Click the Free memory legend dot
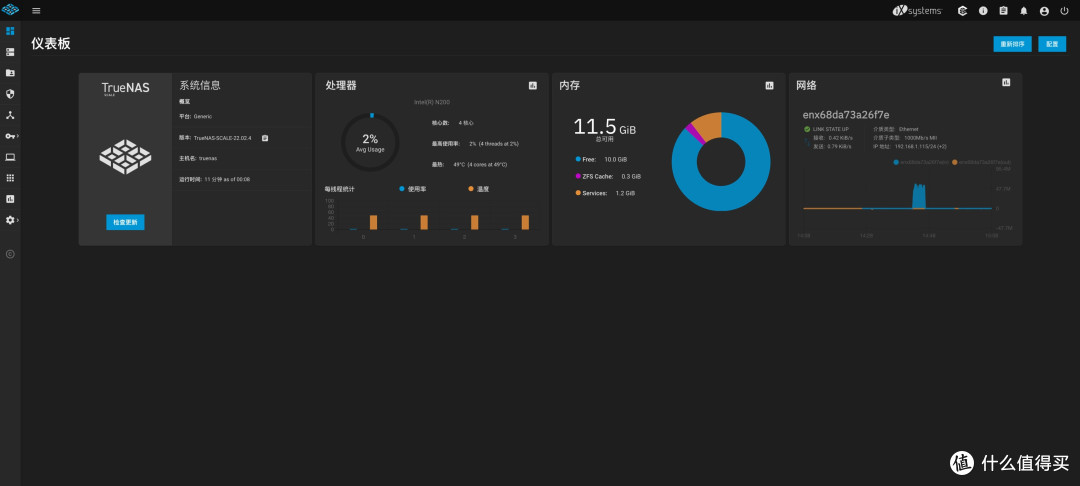The height and width of the screenshot is (486, 1080). (x=578, y=159)
